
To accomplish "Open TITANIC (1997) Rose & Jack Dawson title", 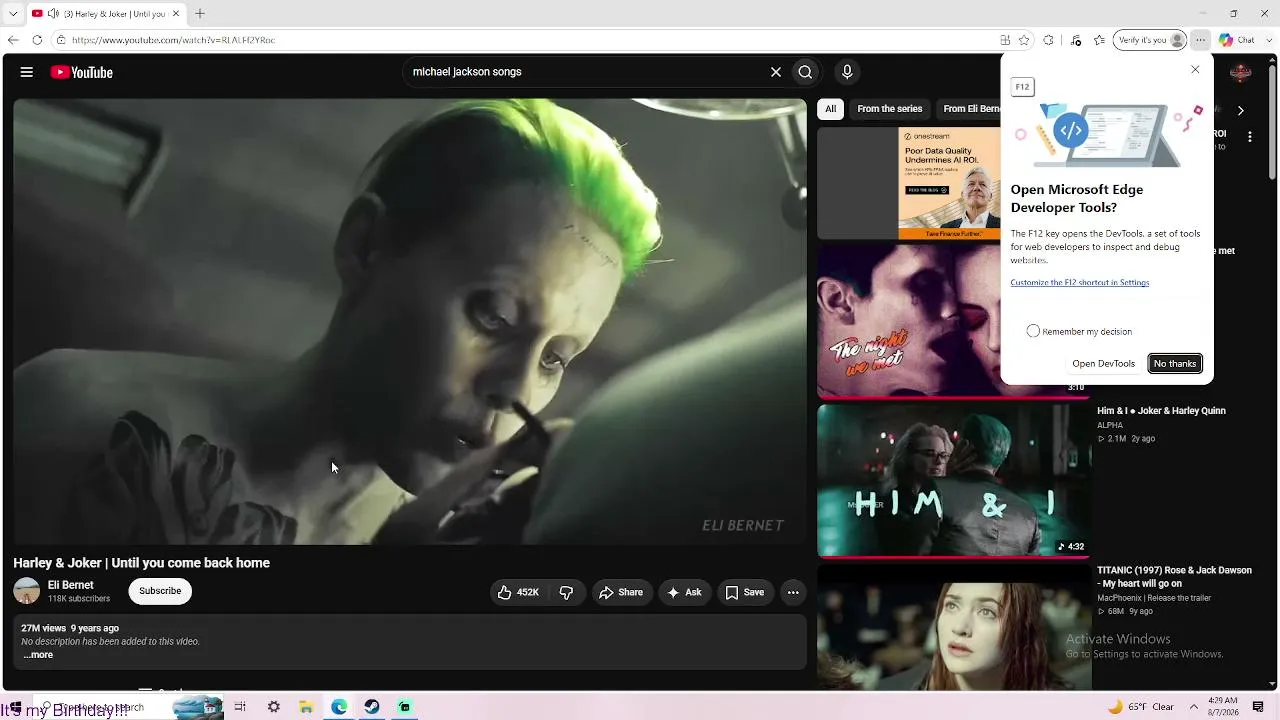I will click(x=1174, y=577).
